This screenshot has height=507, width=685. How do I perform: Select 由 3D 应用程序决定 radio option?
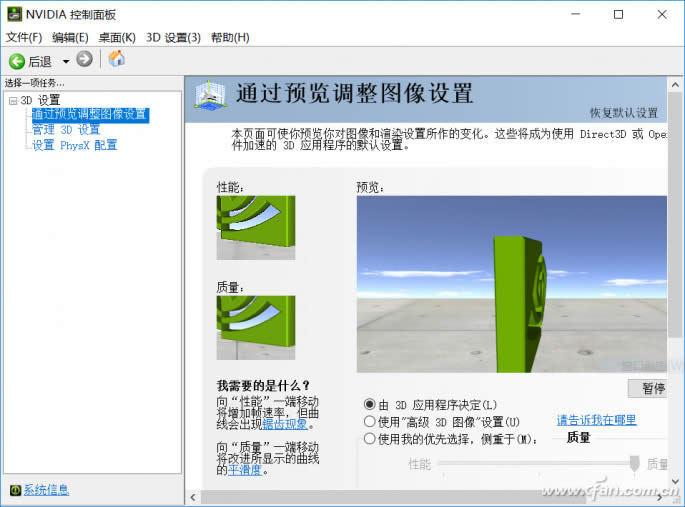point(370,404)
